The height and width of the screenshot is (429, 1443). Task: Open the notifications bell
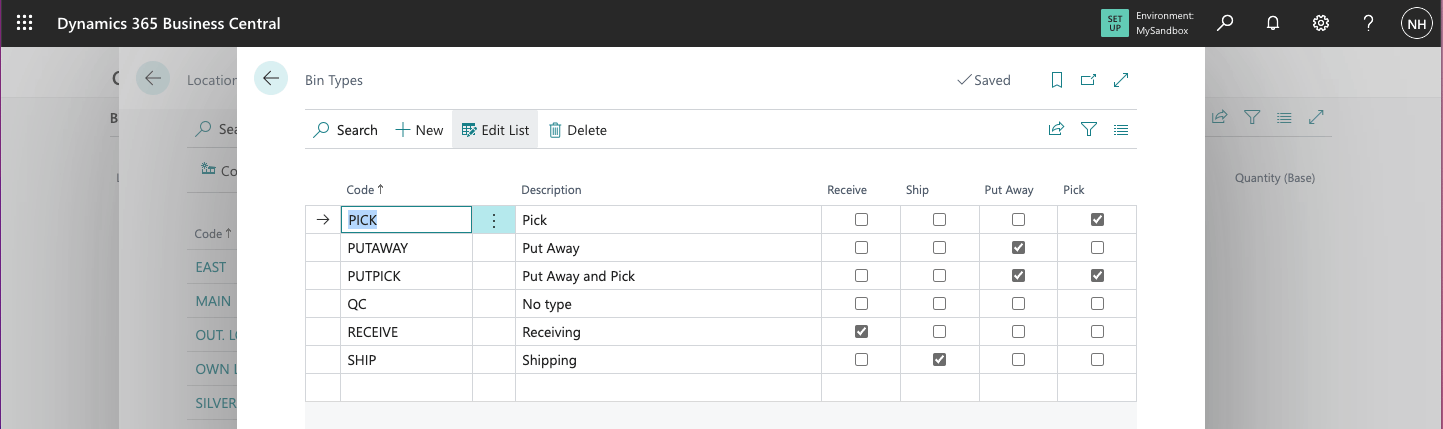pyautogui.click(x=1273, y=23)
